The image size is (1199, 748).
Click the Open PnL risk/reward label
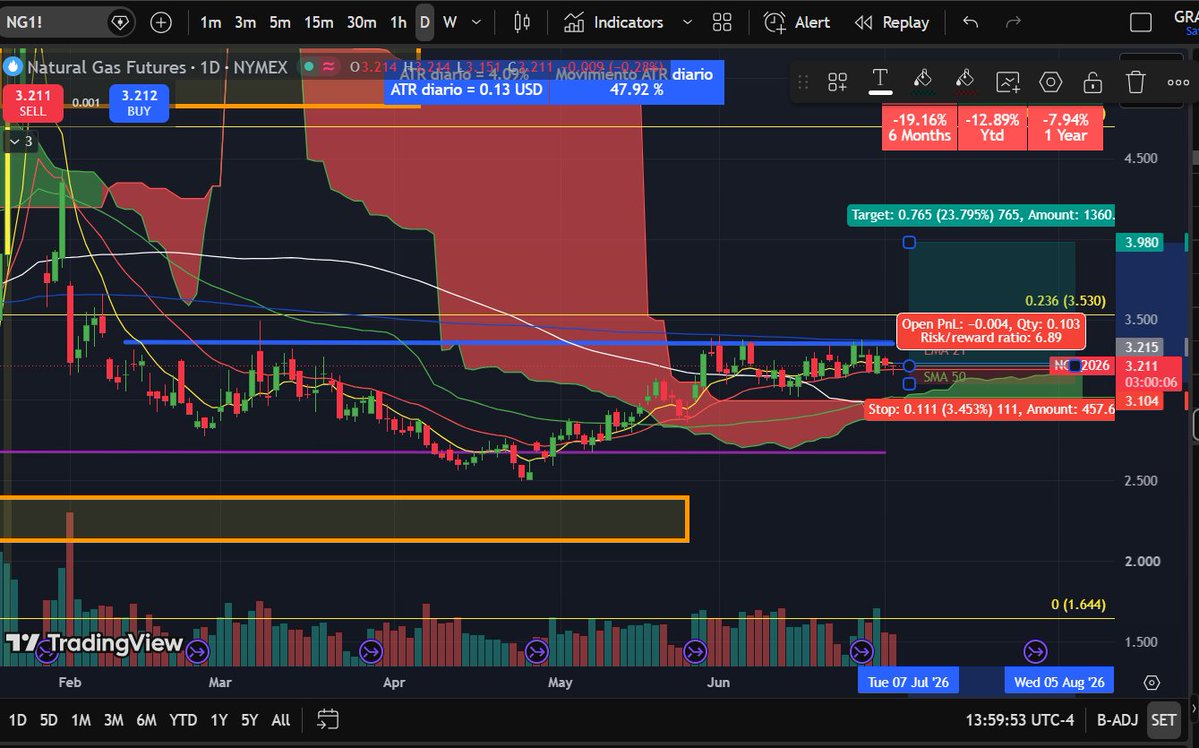[991, 330]
